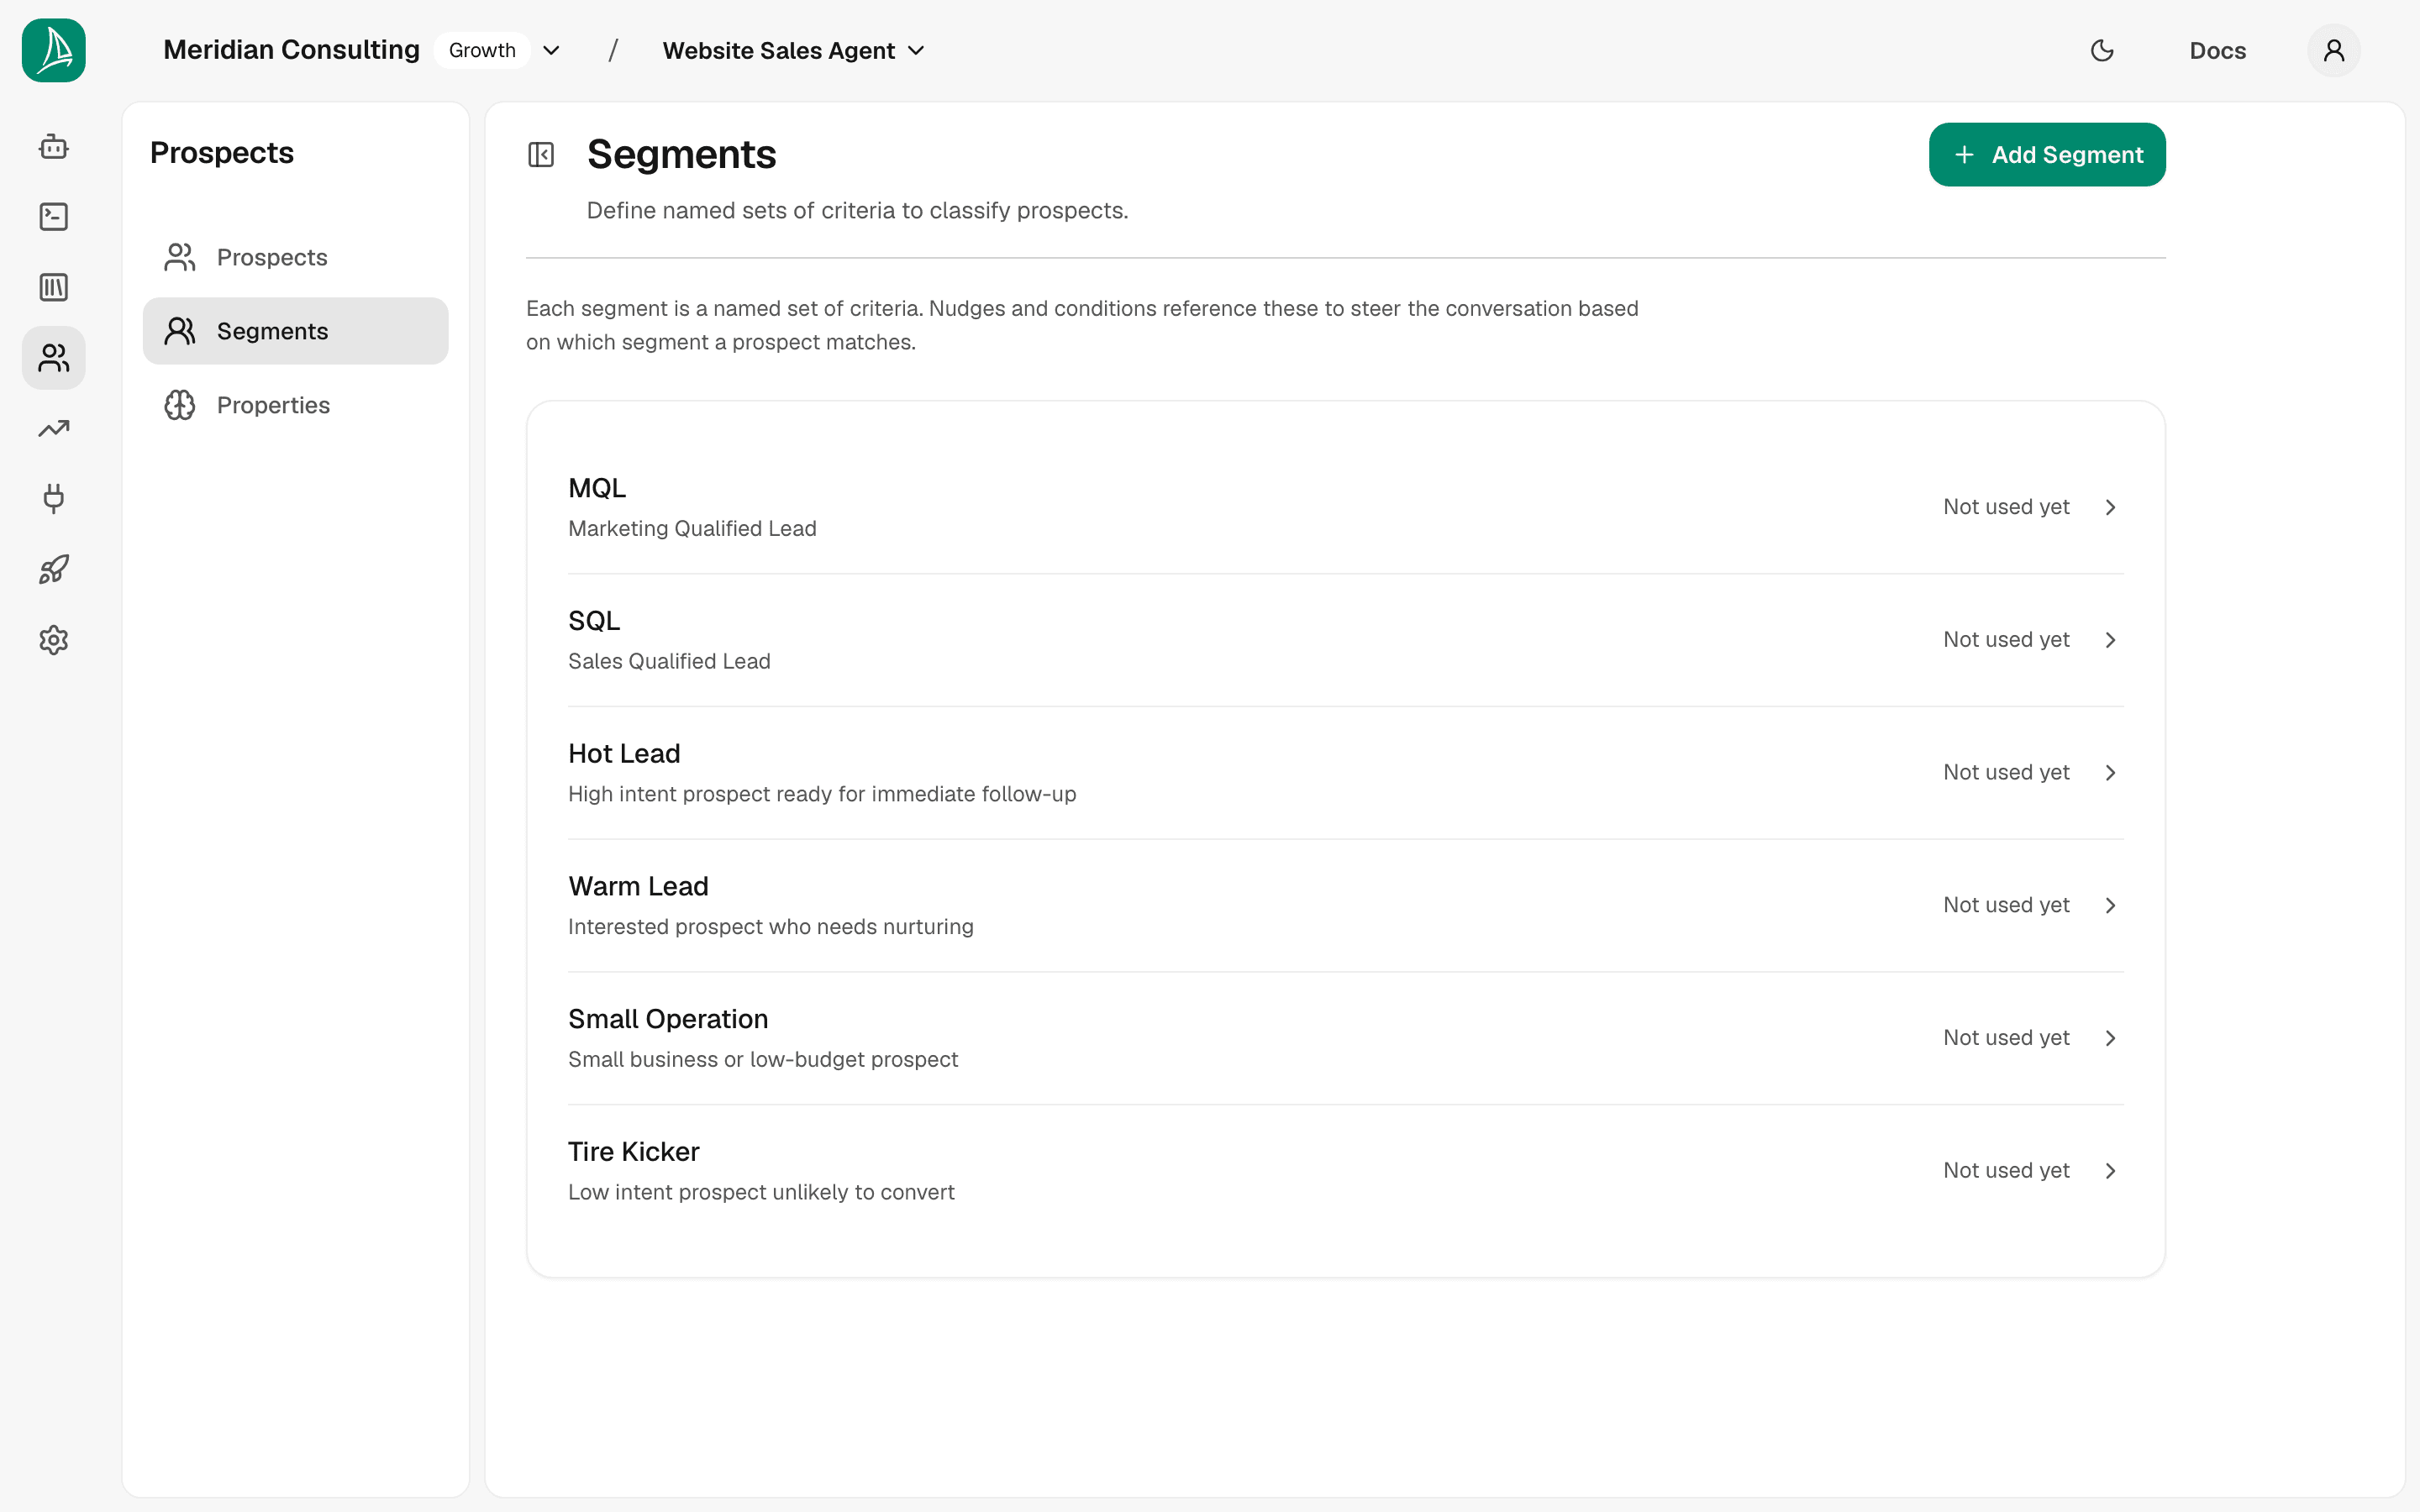Click the Hot Lead segment title

624,753
